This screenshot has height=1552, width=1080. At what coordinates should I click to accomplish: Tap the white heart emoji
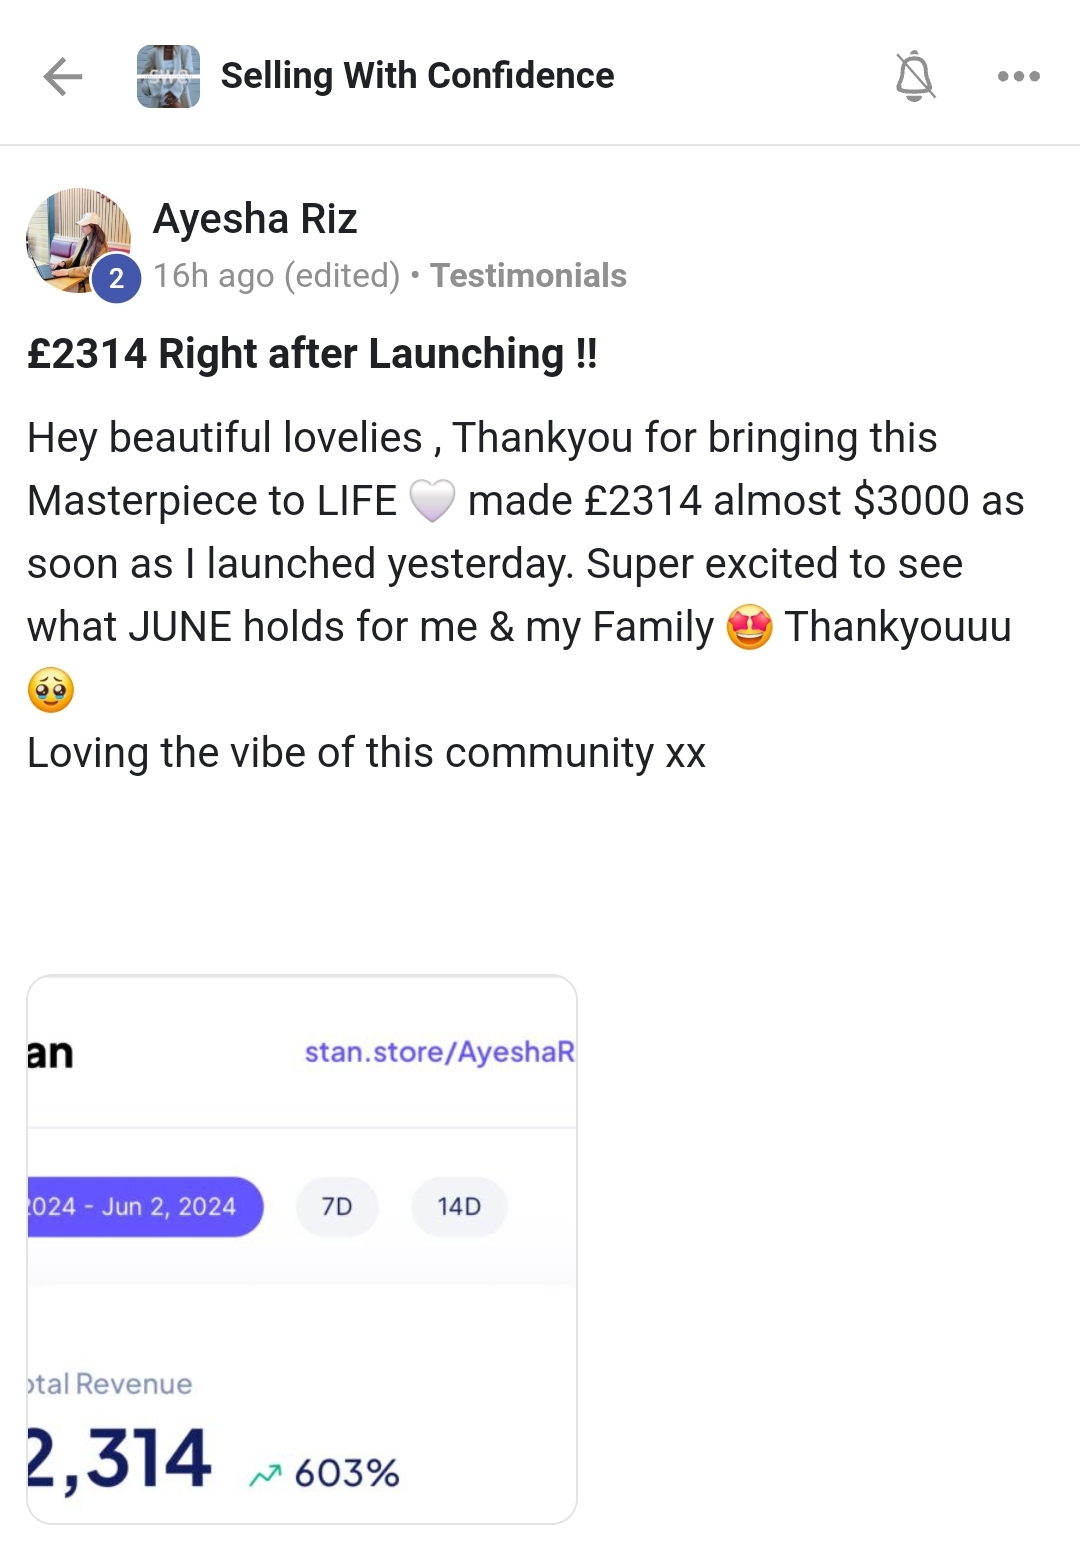(x=432, y=500)
